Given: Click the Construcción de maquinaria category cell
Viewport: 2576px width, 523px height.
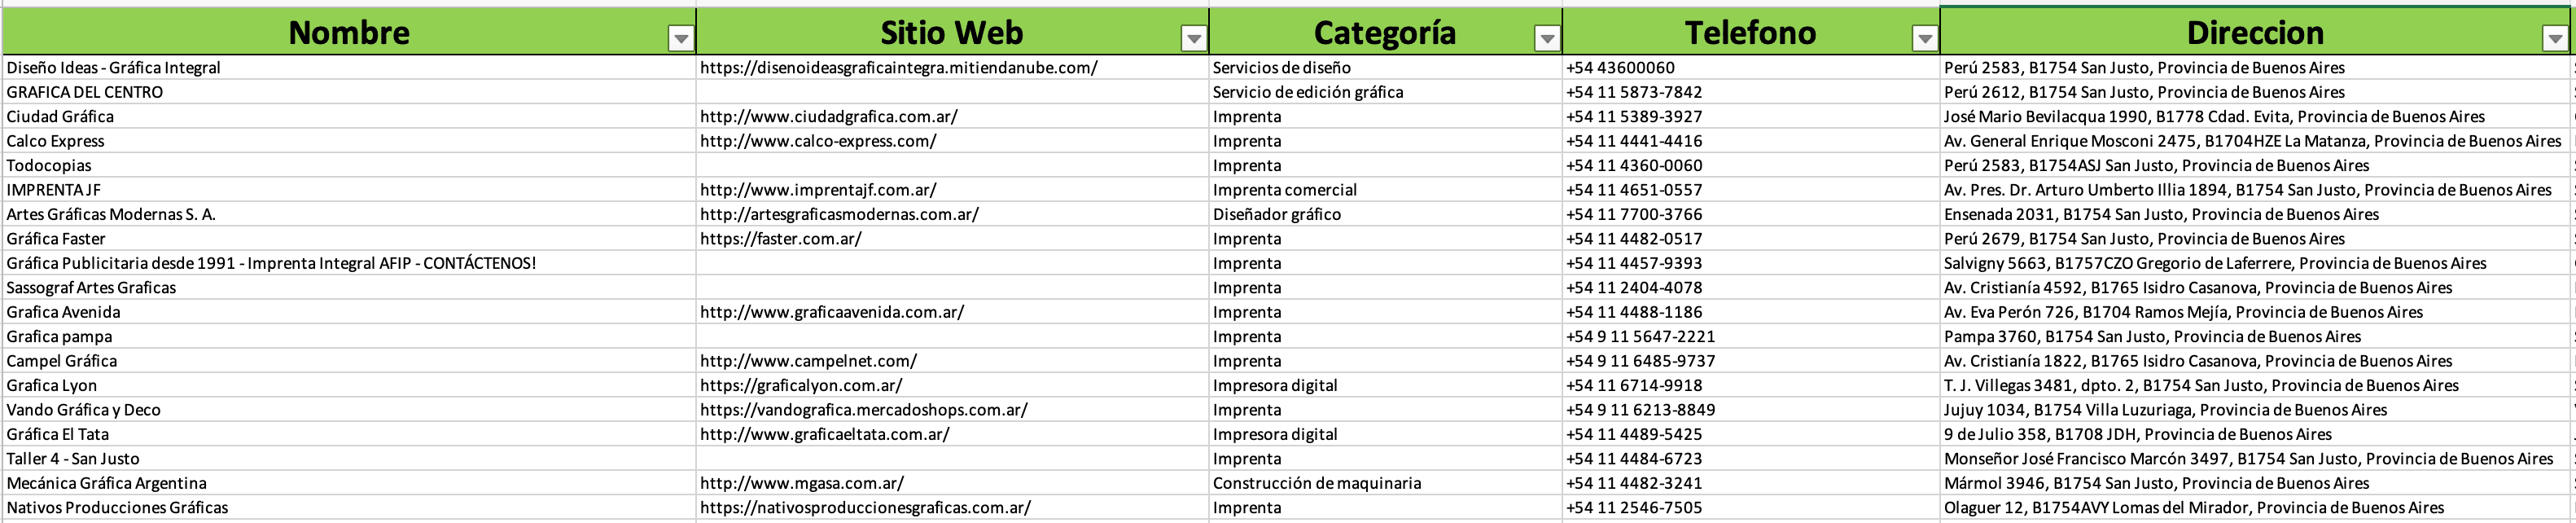Looking at the screenshot, I should click(1385, 483).
